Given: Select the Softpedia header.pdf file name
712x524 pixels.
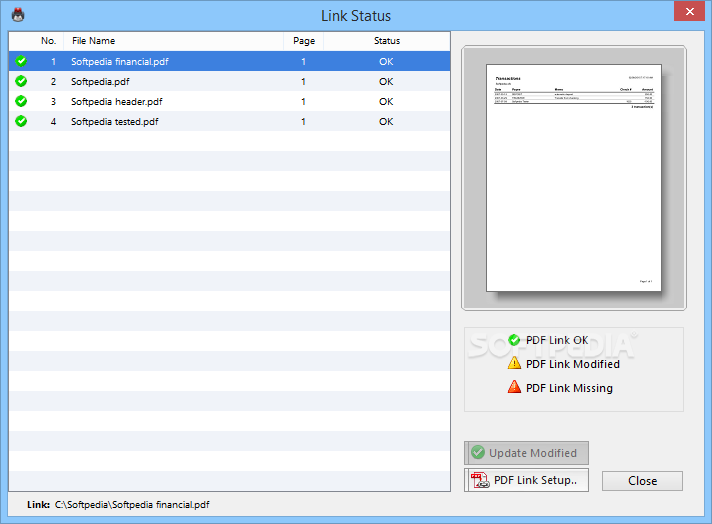Looking at the screenshot, I should (117, 102).
